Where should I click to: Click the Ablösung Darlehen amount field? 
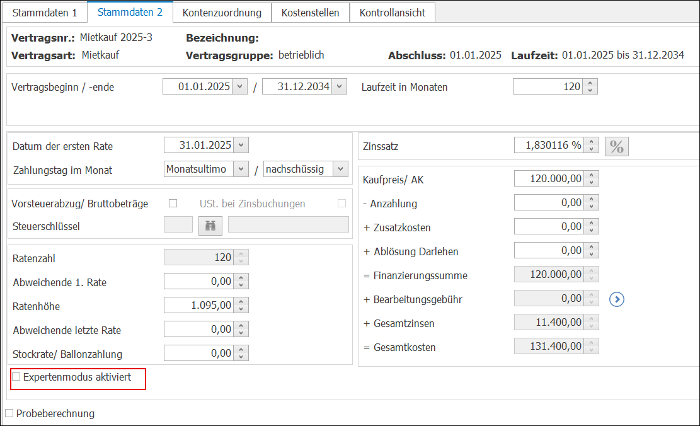(x=549, y=251)
